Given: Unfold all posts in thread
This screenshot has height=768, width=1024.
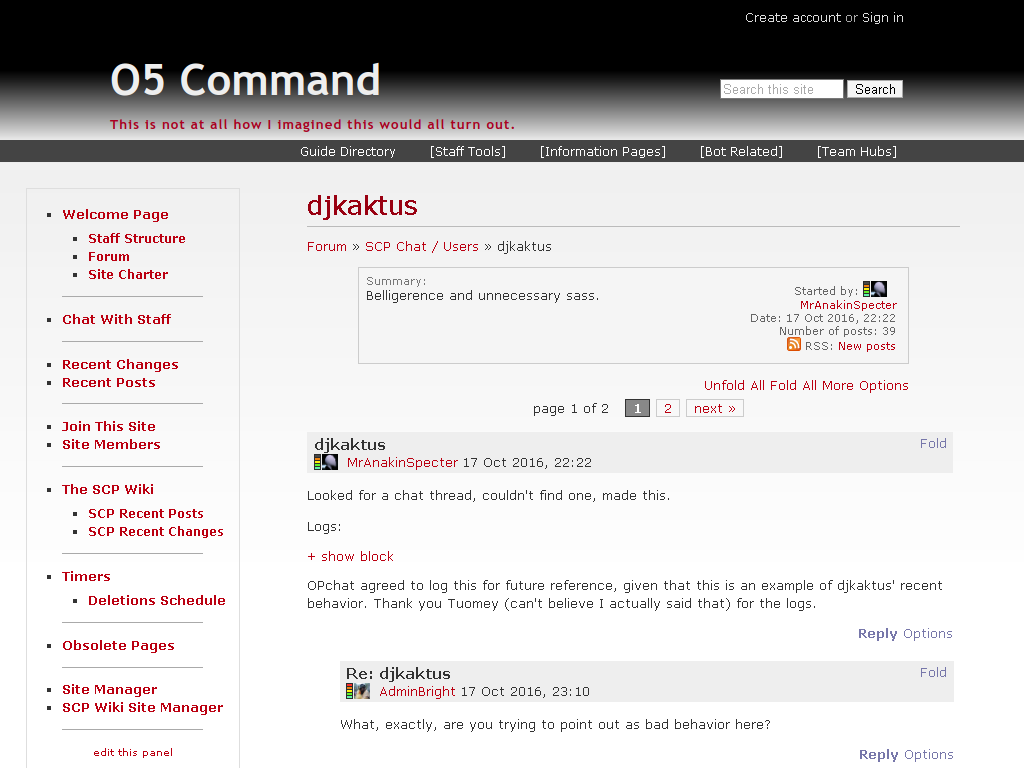Looking at the screenshot, I should pyautogui.click(x=724, y=385).
